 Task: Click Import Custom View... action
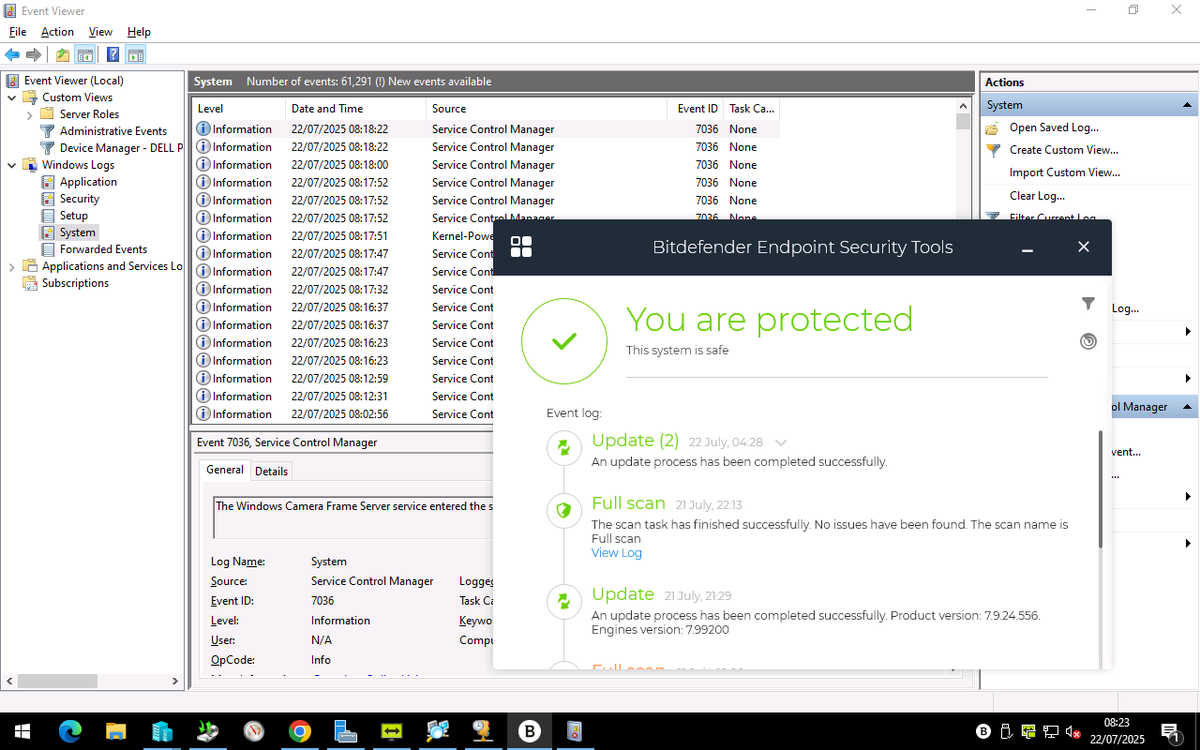click(1065, 172)
